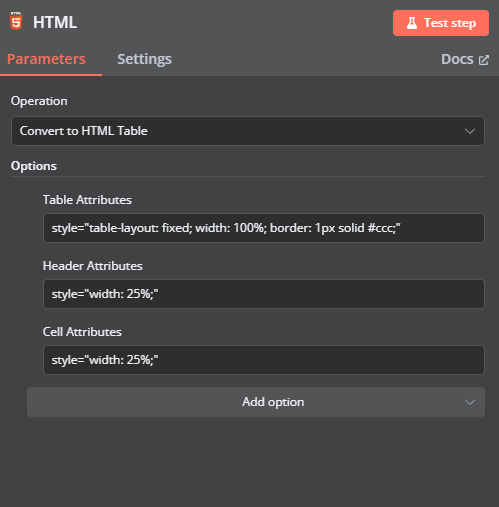The width and height of the screenshot is (499, 507).
Task: Open the Operation dropdown
Action: 248,131
